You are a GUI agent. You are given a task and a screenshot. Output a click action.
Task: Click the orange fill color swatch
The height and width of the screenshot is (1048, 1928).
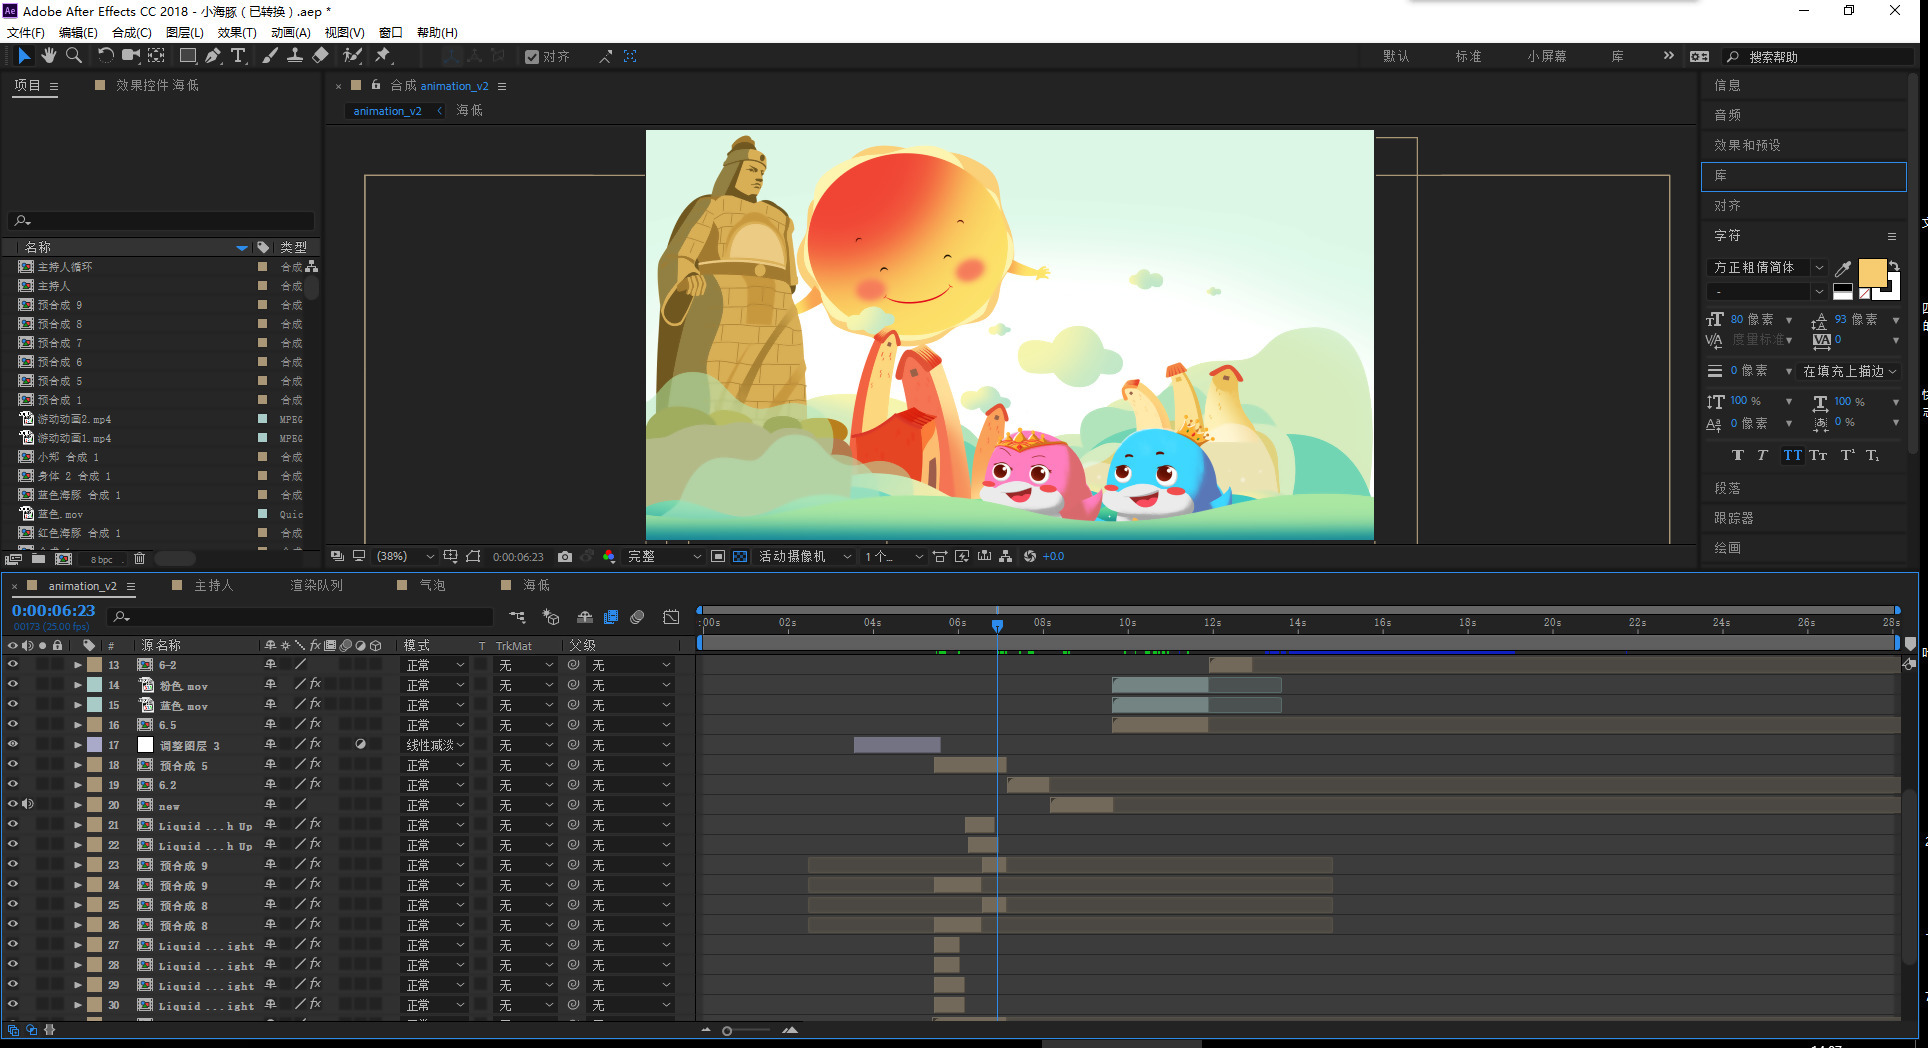coord(1872,272)
